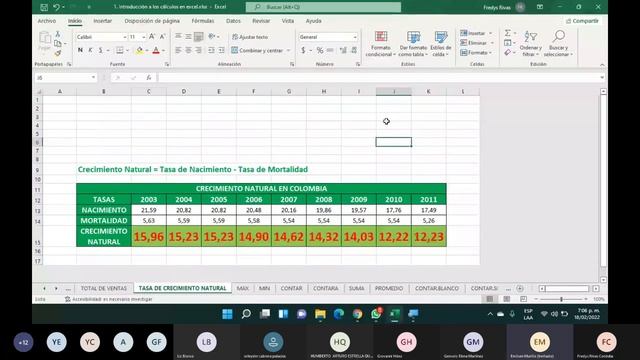The image size is (640, 360).
Task: Click the text orientation icon
Action: pyautogui.click(x=212, y=37)
